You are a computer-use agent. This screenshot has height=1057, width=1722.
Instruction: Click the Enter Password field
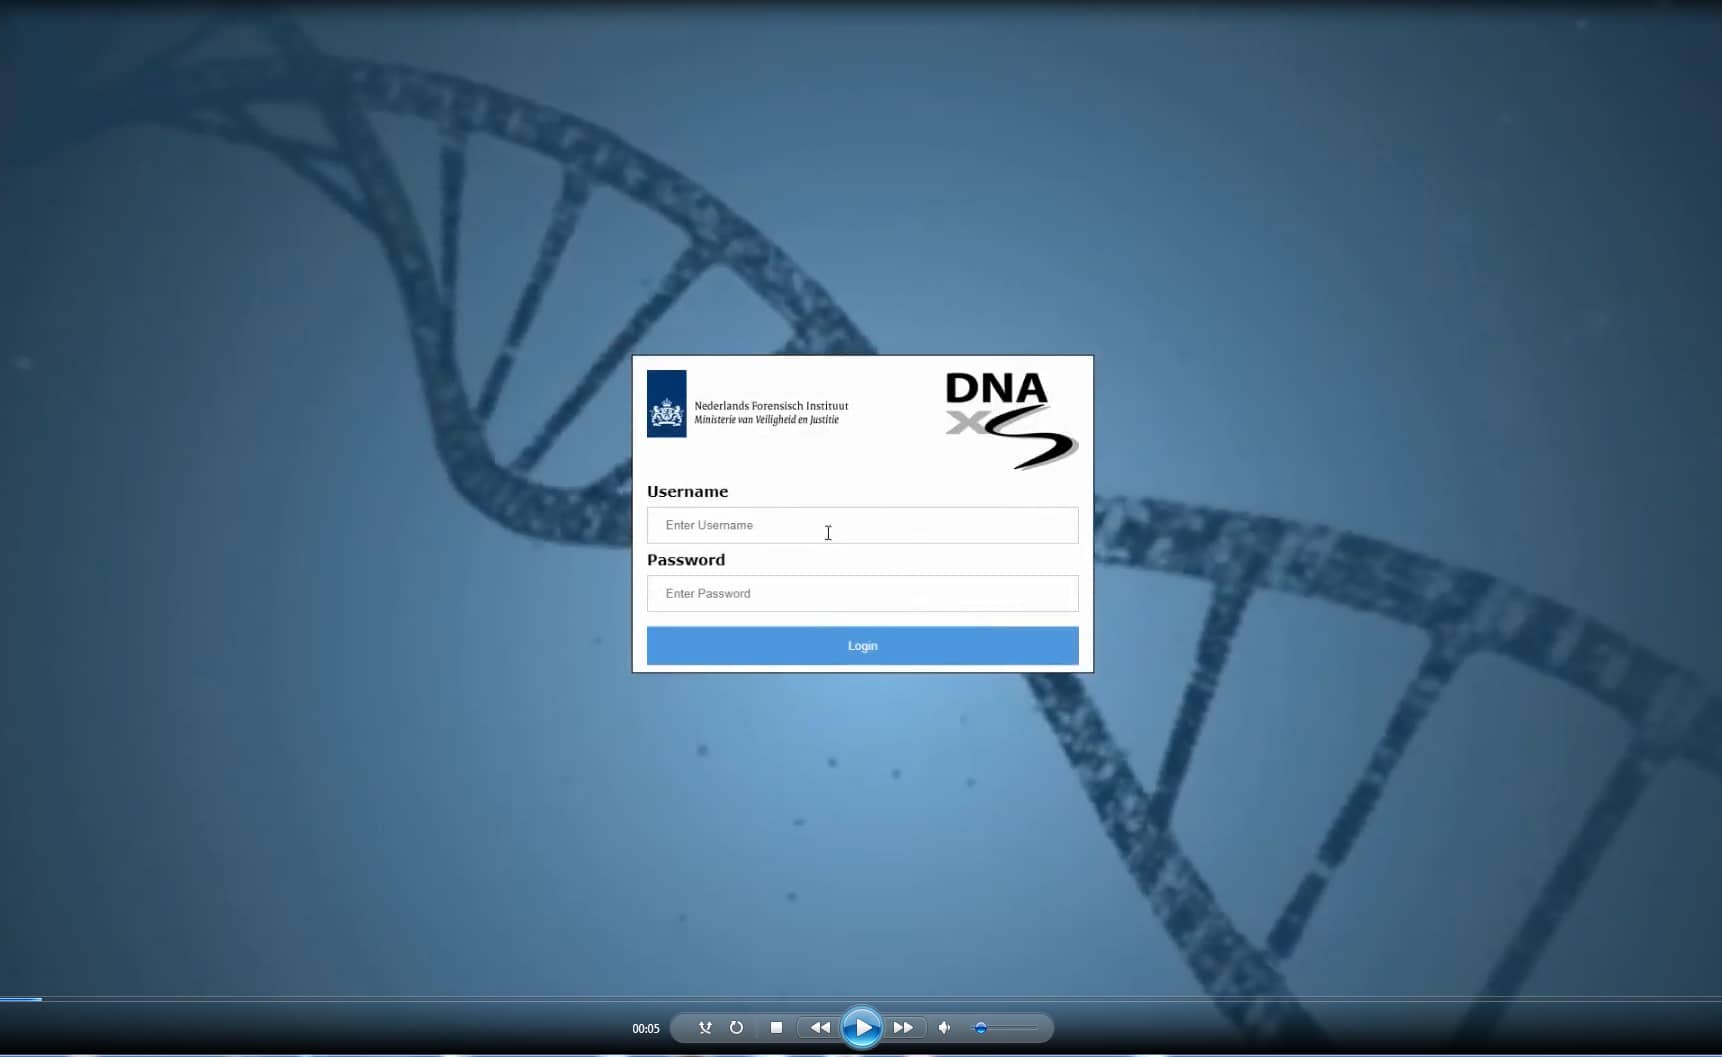point(862,593)
